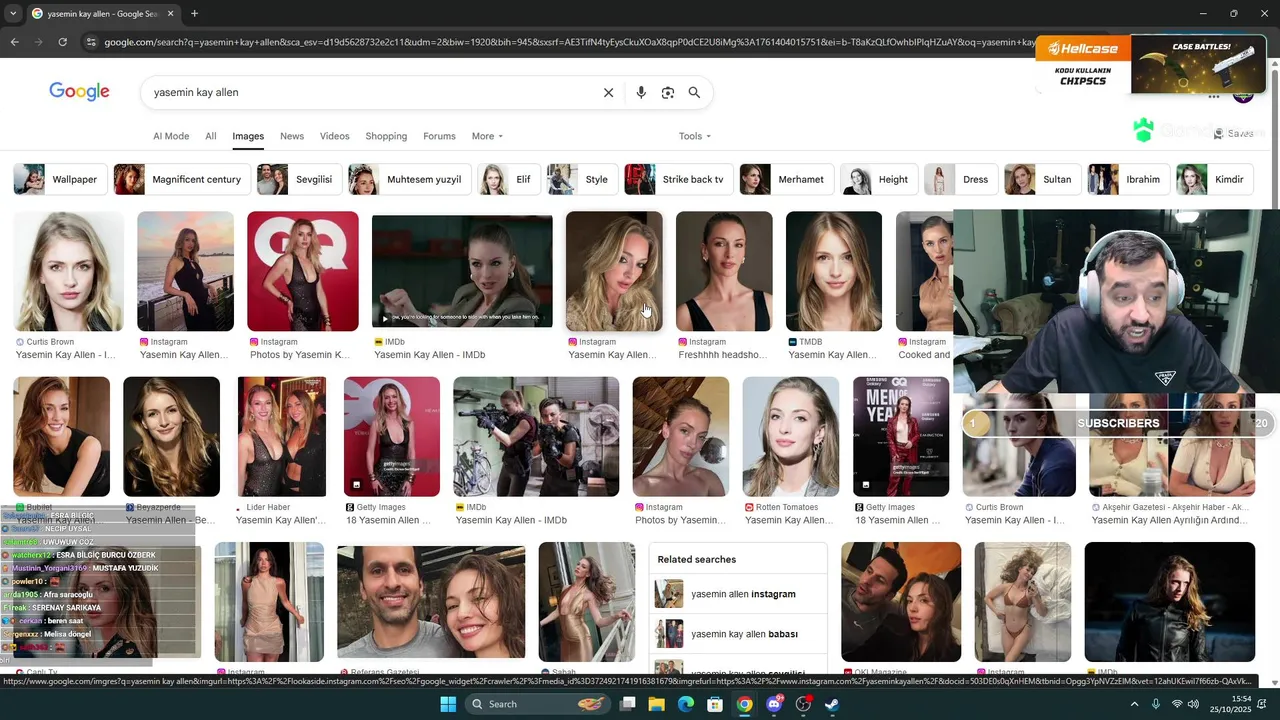Select the Elif filter chip

(x=509, y=180)
